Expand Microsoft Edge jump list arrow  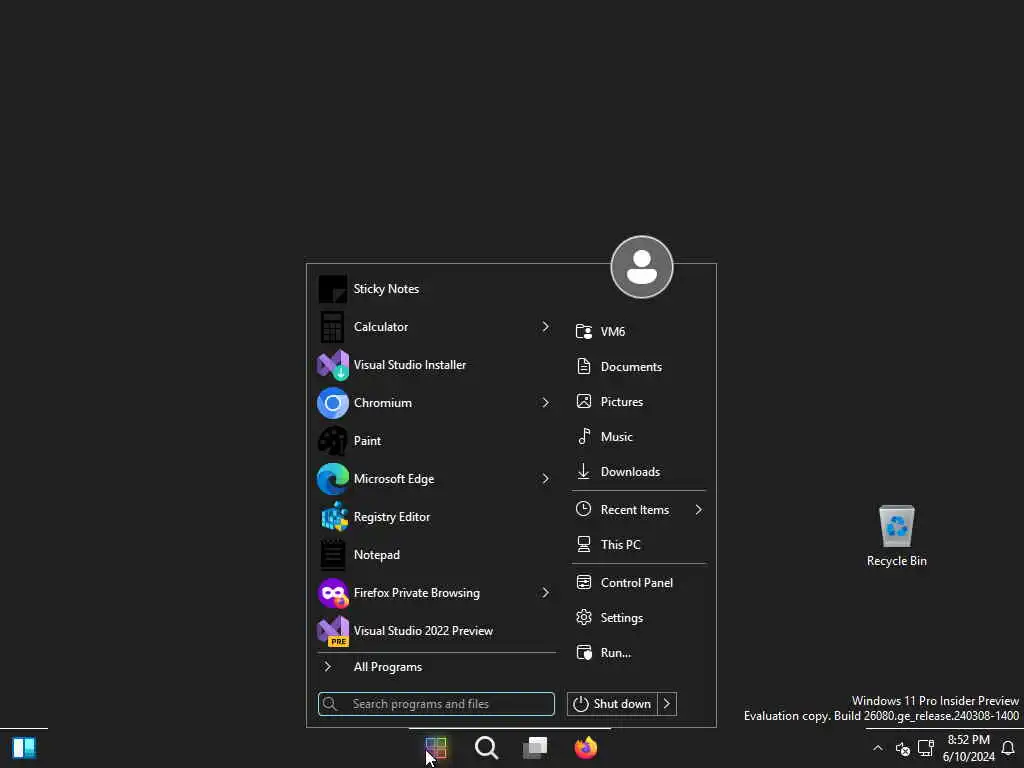pyautogui.click(x=545, y=479)
